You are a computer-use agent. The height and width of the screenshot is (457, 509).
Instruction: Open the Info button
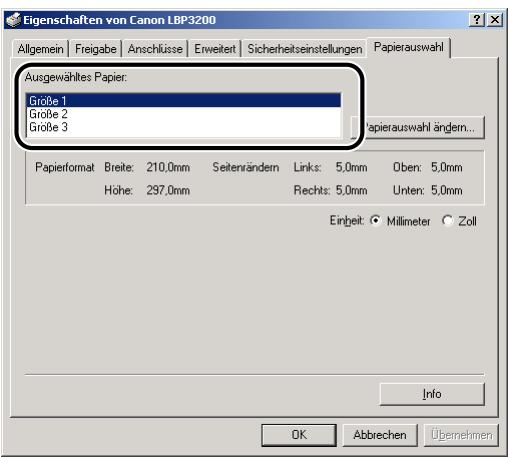point(432,394)
